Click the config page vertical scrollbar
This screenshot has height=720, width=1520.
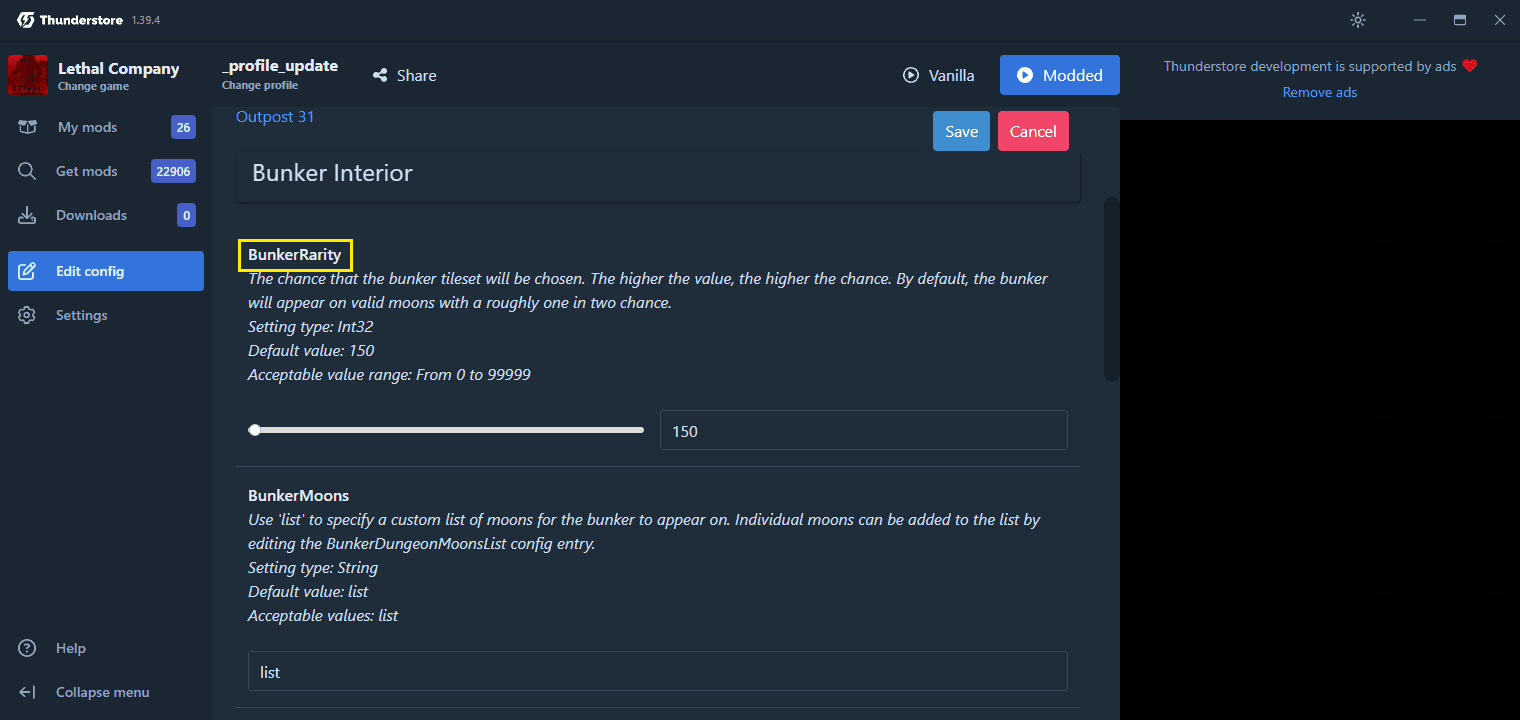(1111, 288)
